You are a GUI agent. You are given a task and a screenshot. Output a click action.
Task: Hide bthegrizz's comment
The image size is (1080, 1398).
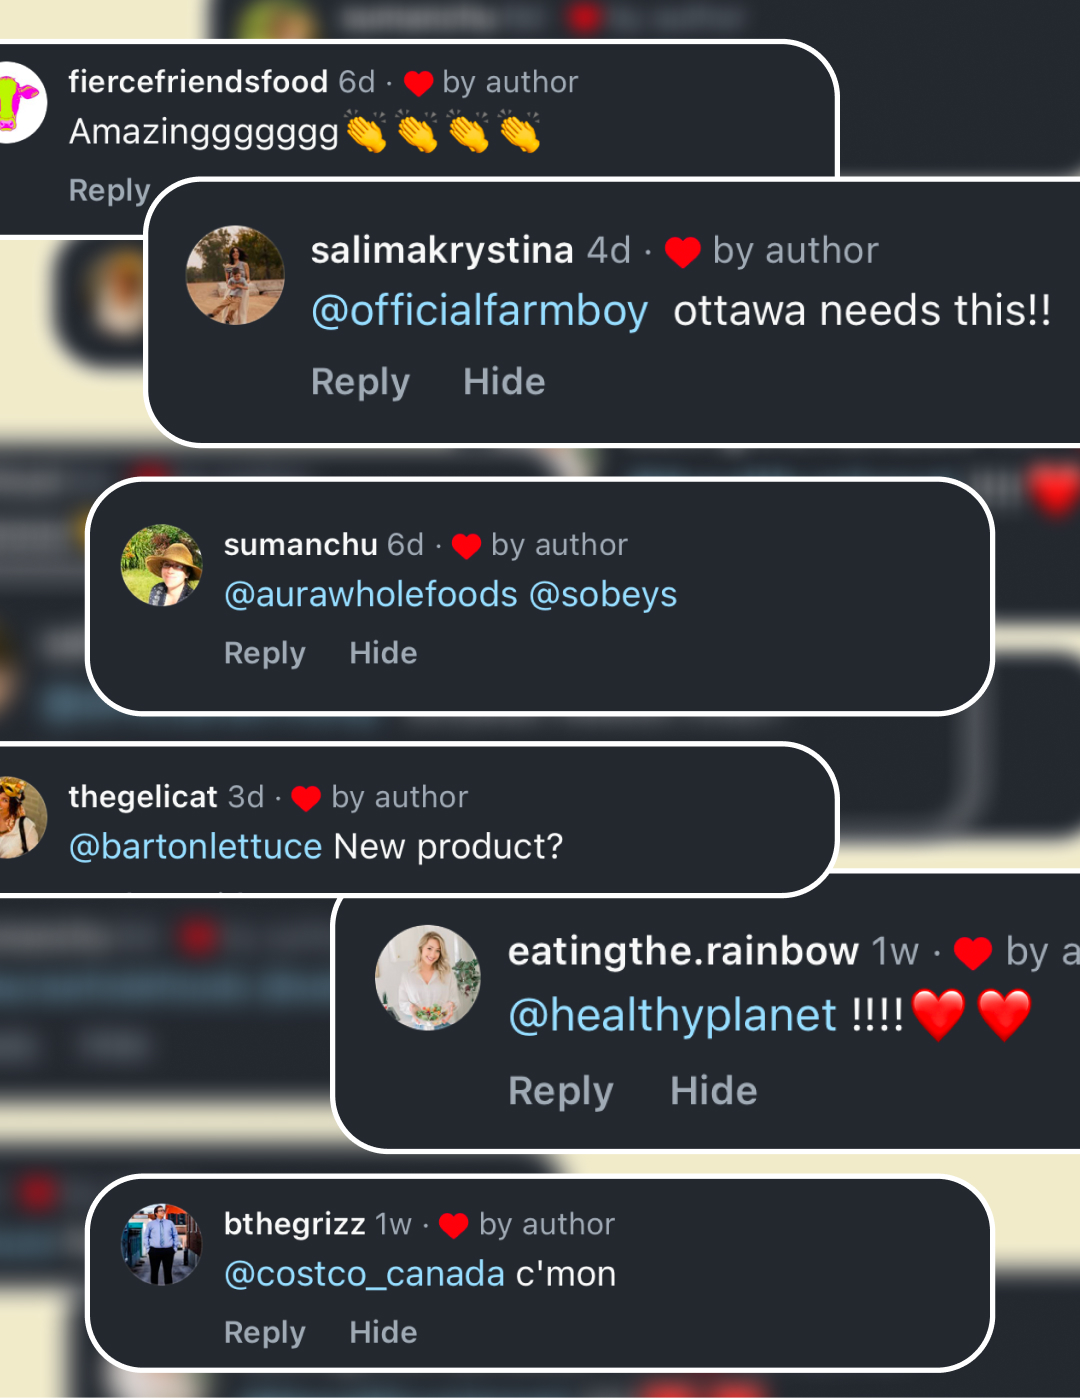pyautogui.click(x=383, y=1332)
